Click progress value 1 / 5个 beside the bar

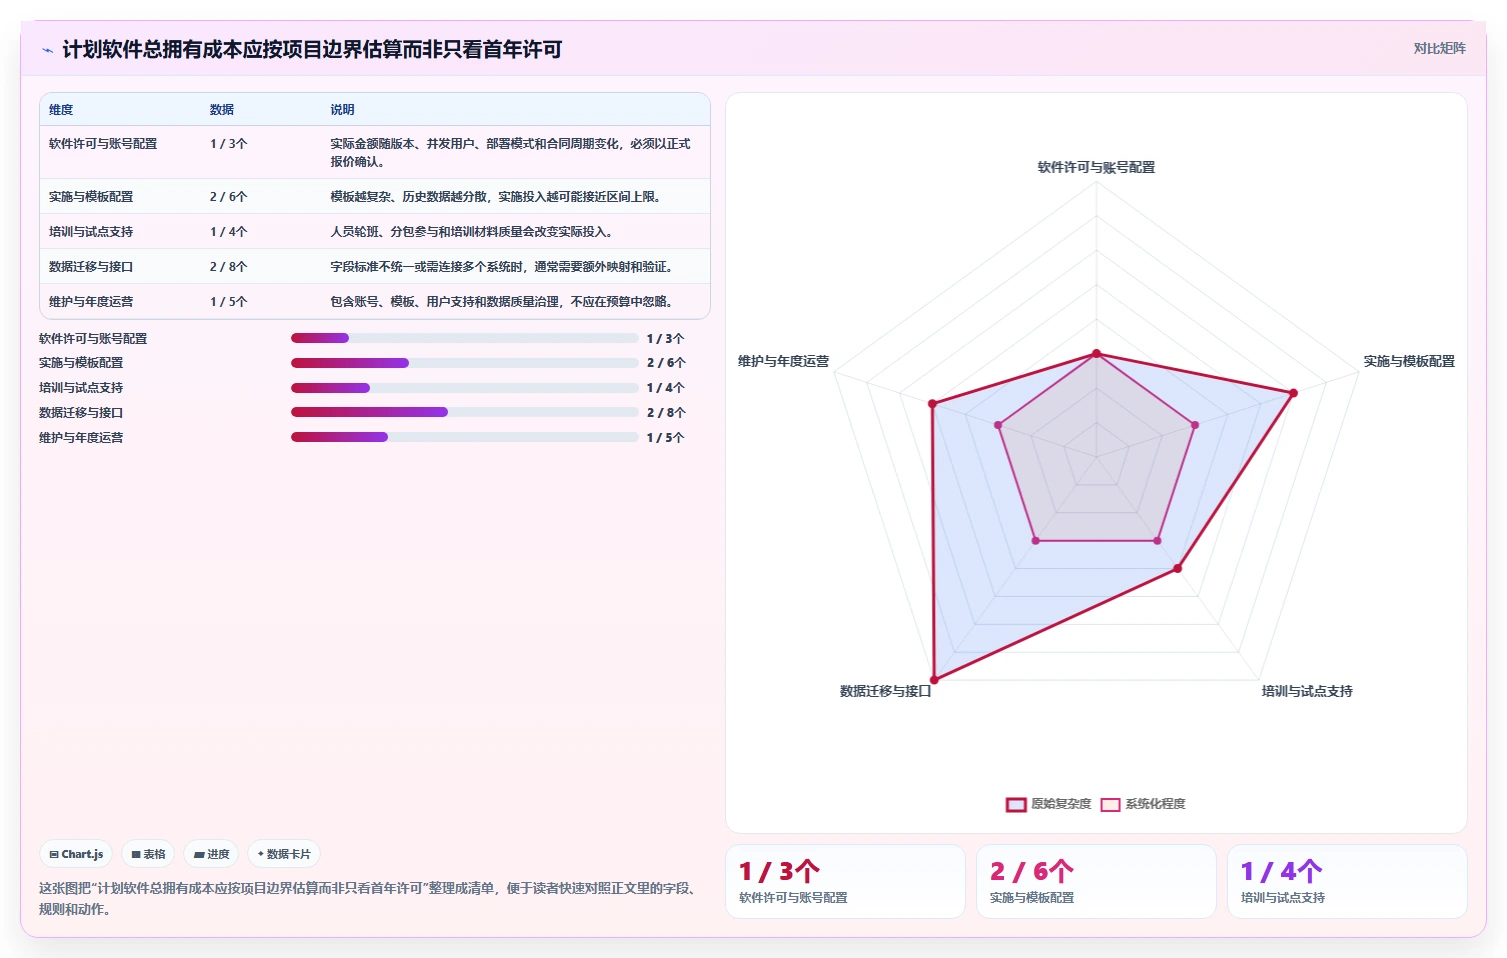tap(666, 438)
